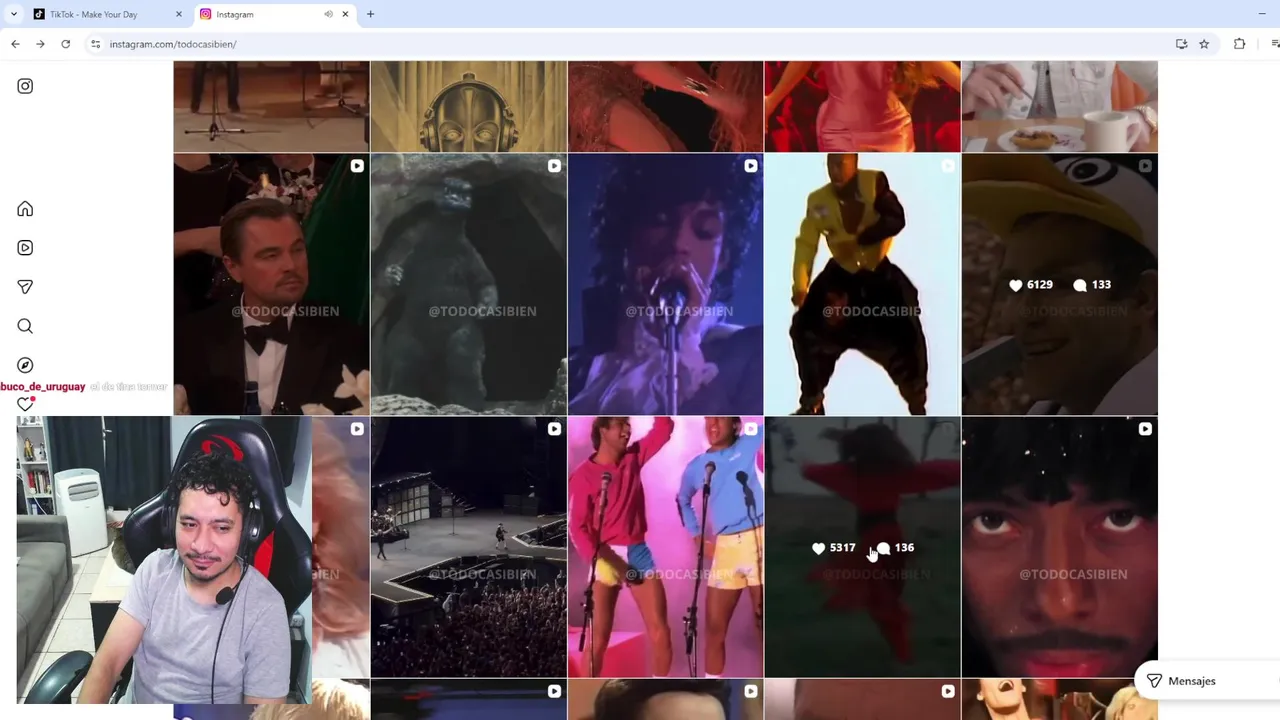Click reel icon on close-up face thumbnail
This screenshot has height=720, width=1280.
[1145, 429]
